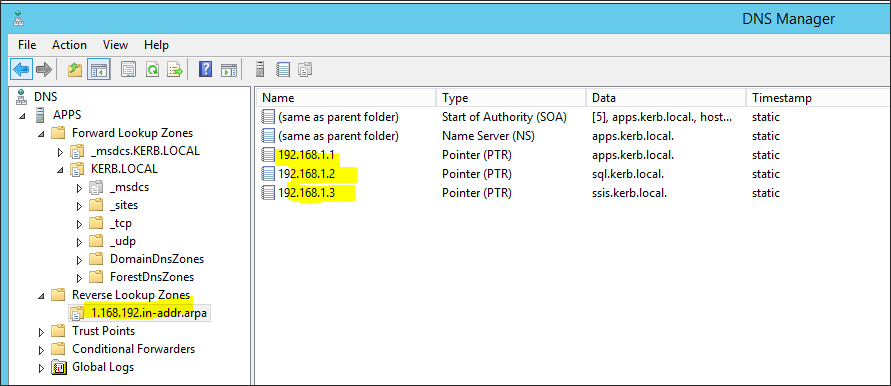Open the View menu
Viewport: 891px width, 386px height.
[115, 45]
